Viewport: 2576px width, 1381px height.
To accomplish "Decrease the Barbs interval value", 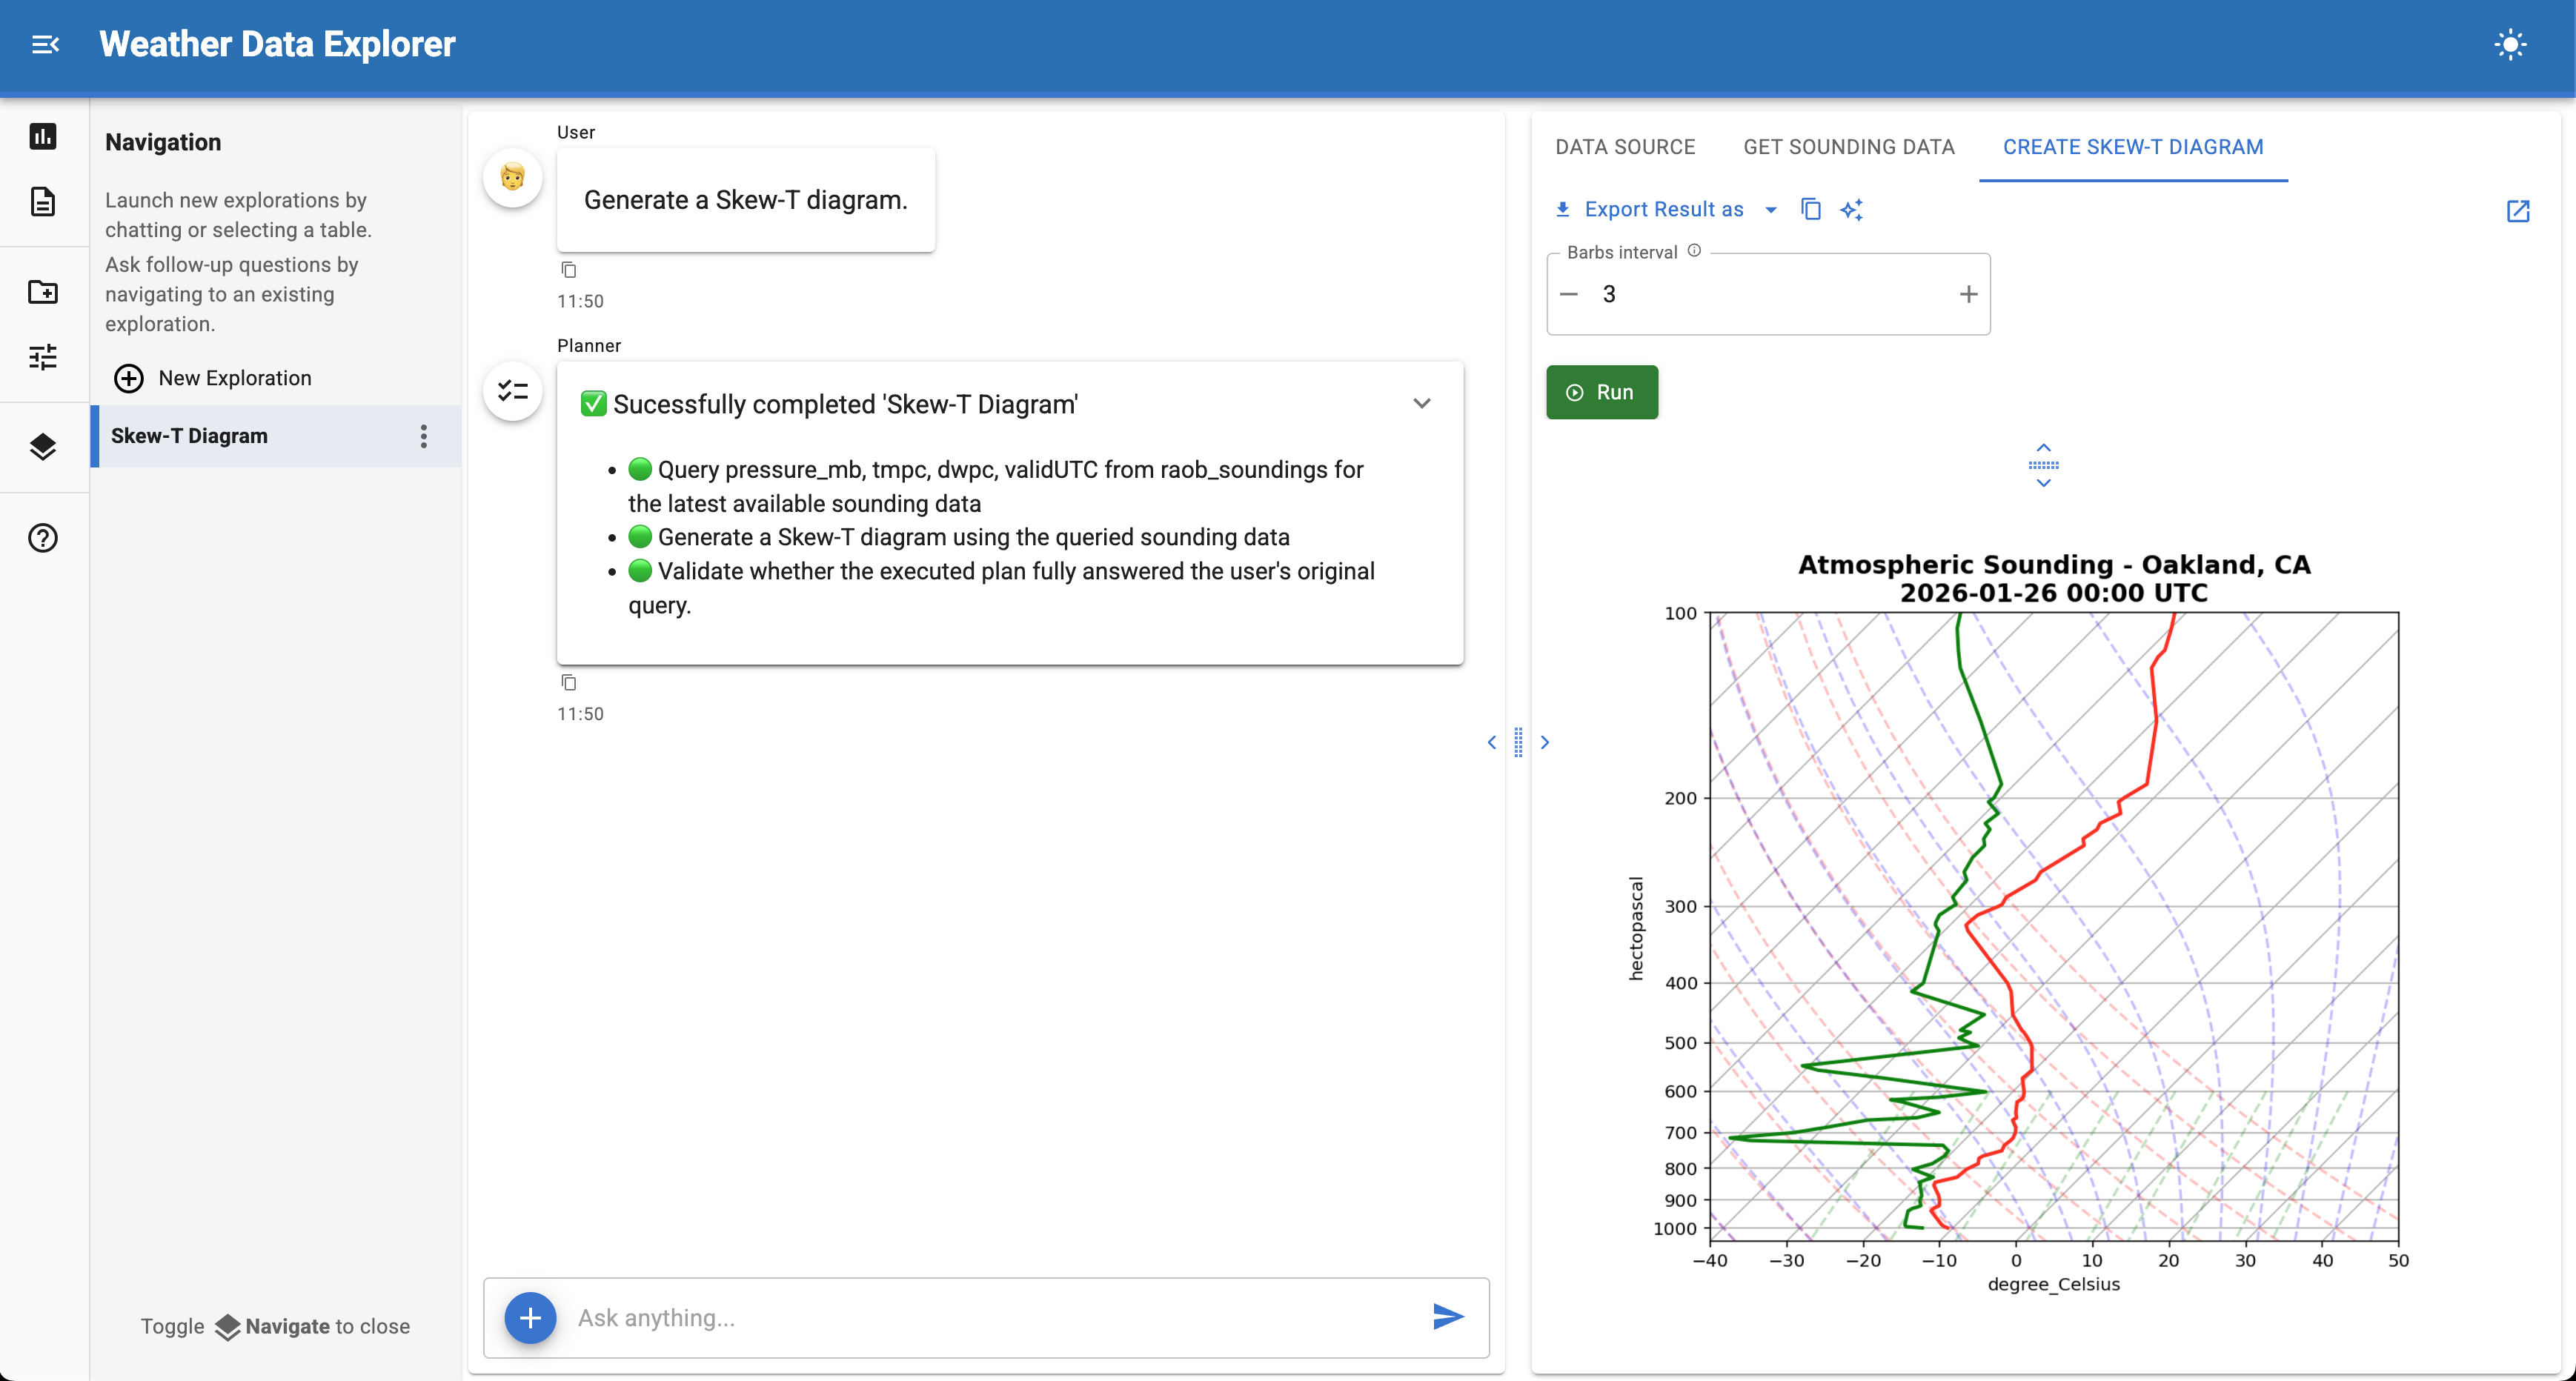I will pyautogui.click(x=1569, y=294).
